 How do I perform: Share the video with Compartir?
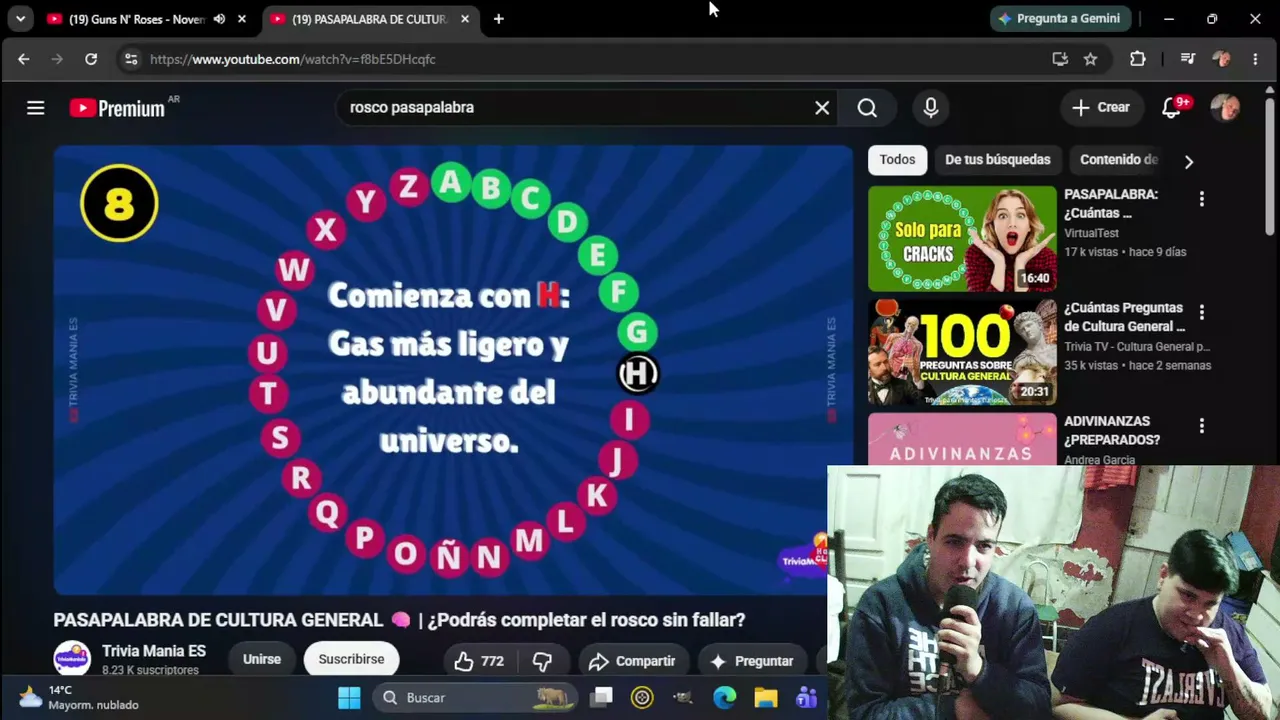tap(632, 661)
